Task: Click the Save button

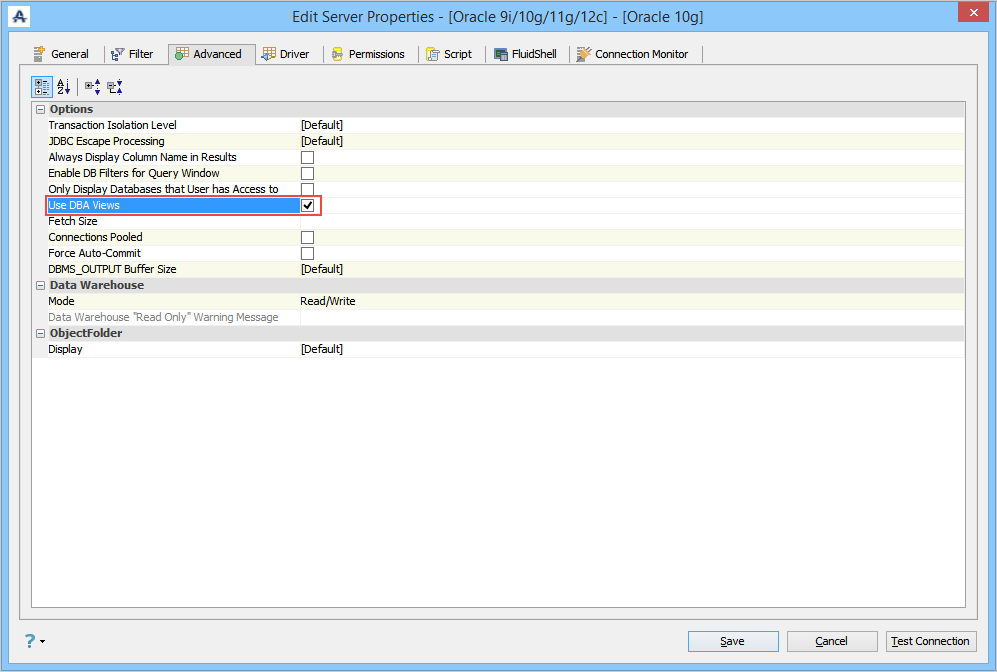Action: (x=733, y=641)
